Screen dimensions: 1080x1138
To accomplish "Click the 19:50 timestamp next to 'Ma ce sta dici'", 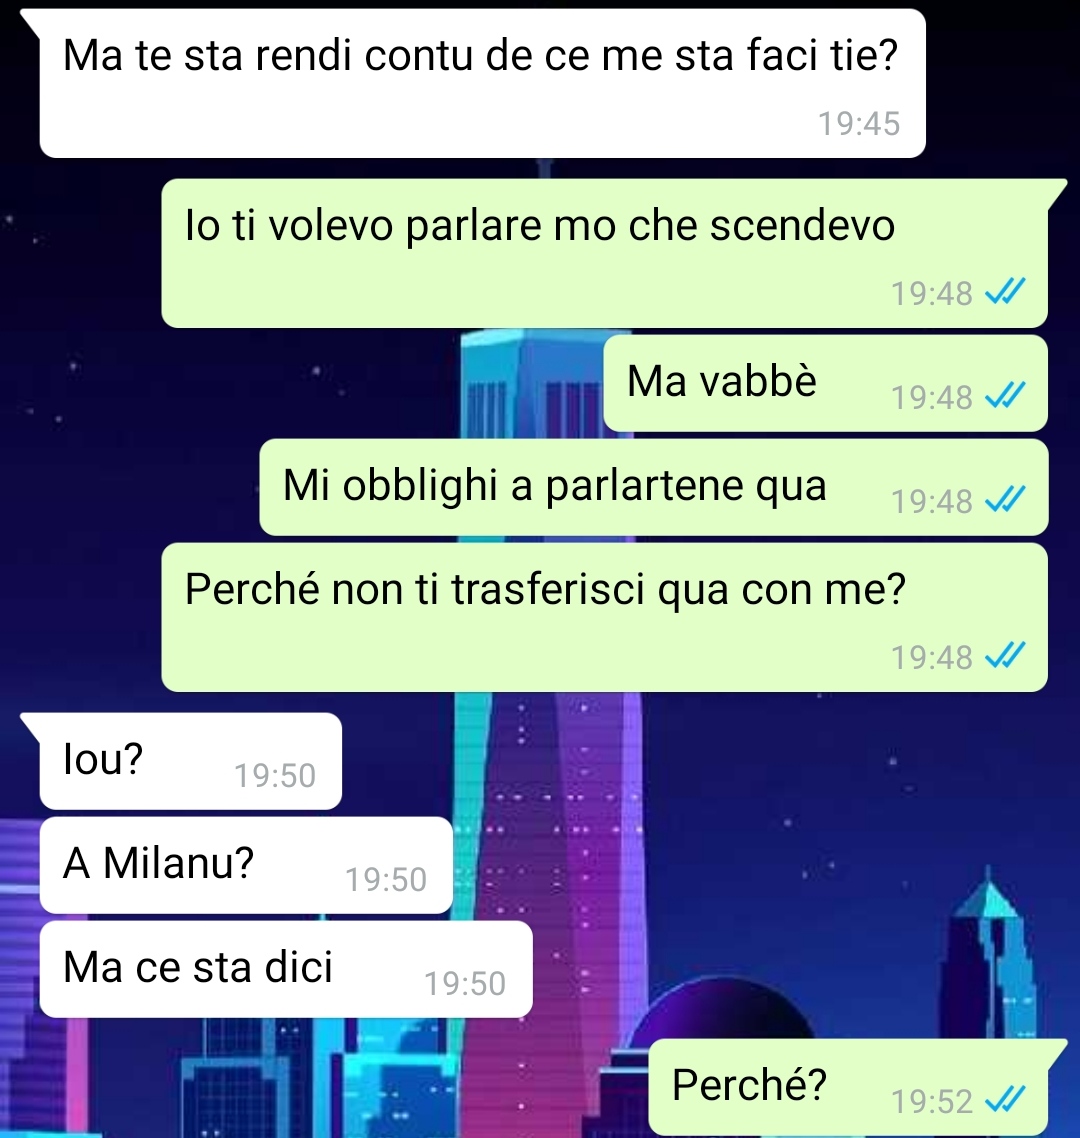I will click(465, 983).
